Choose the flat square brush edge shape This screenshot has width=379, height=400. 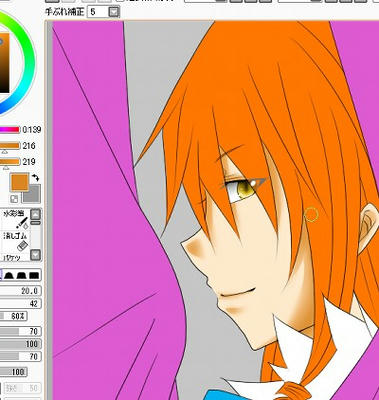(34, 275)
